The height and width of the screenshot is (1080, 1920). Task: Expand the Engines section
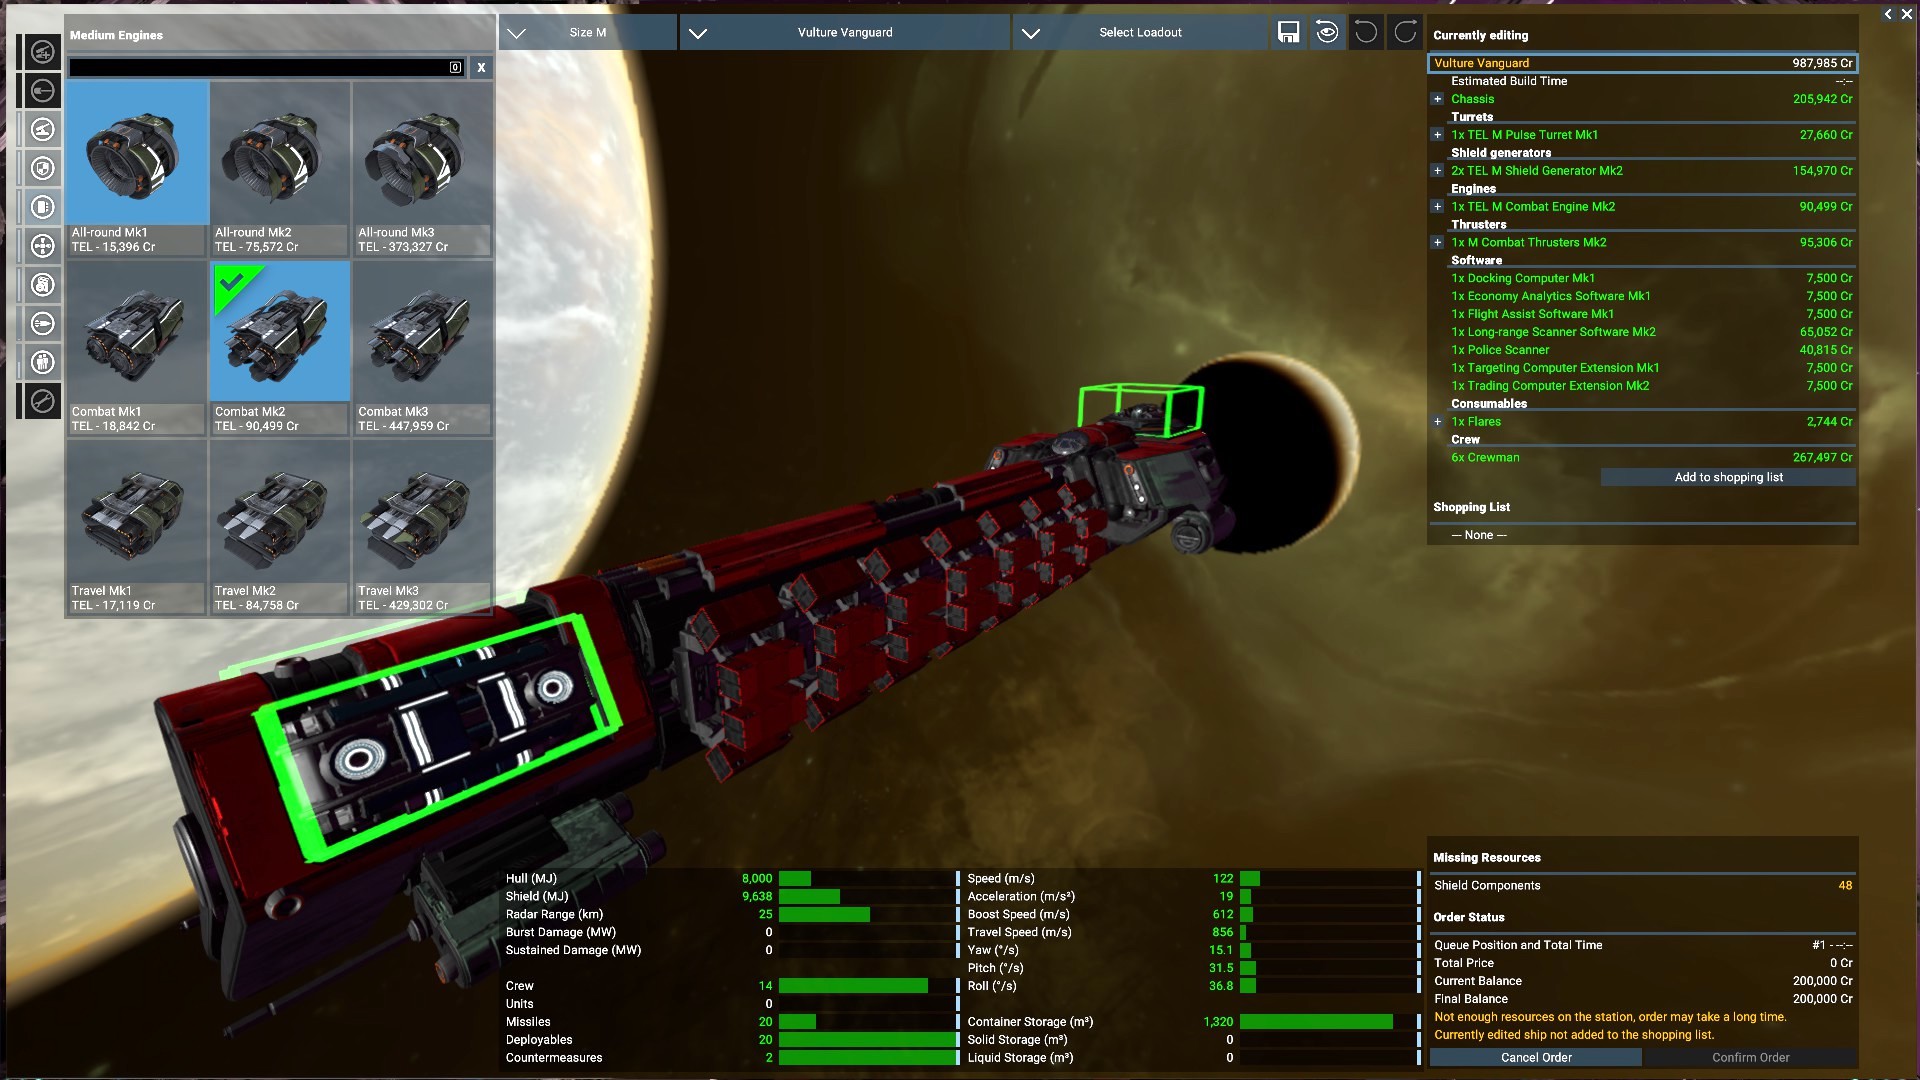1439,206
